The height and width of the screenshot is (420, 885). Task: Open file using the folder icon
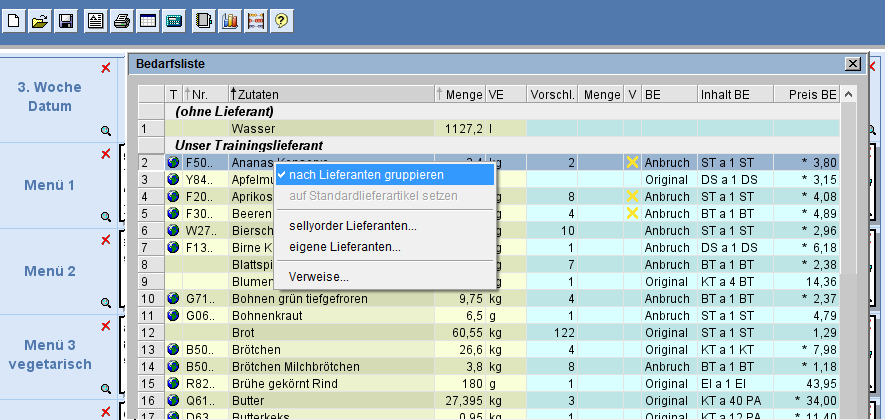[40, 20]
